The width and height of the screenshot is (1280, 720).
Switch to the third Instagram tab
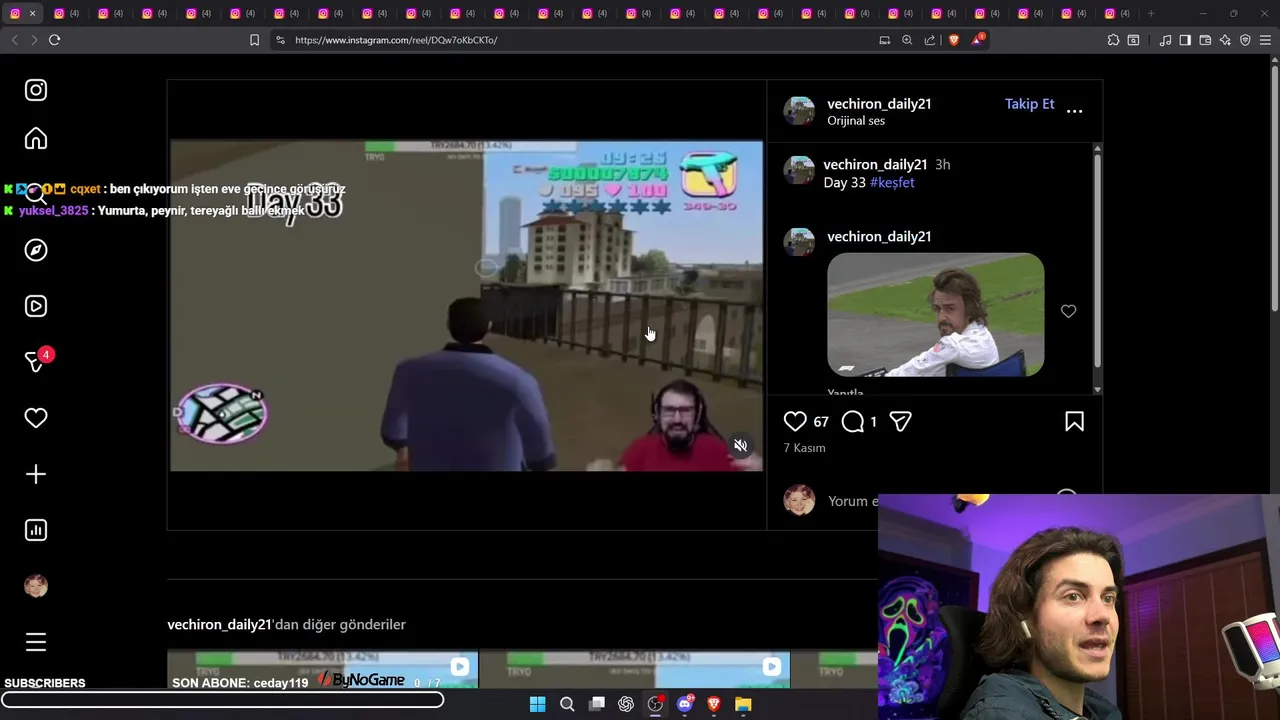point(111,13)
